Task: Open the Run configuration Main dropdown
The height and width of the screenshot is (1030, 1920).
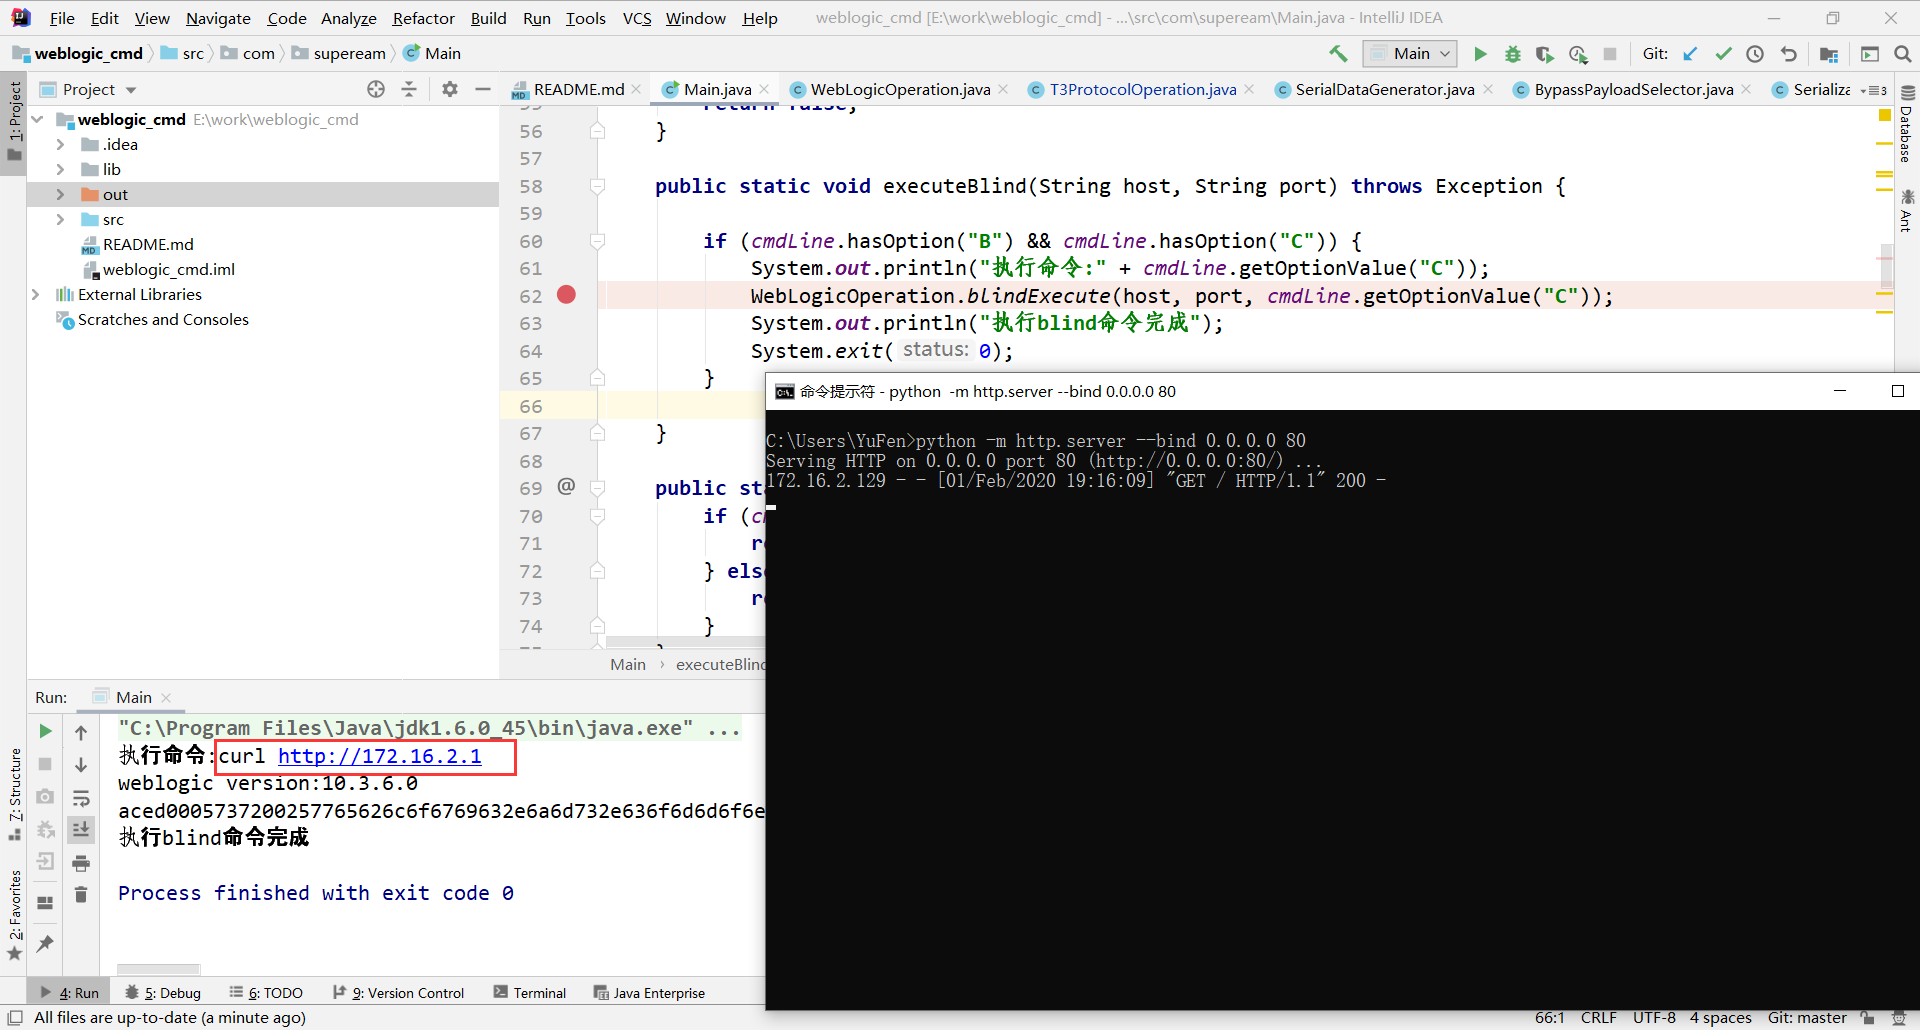Action: click(1411, 54)
